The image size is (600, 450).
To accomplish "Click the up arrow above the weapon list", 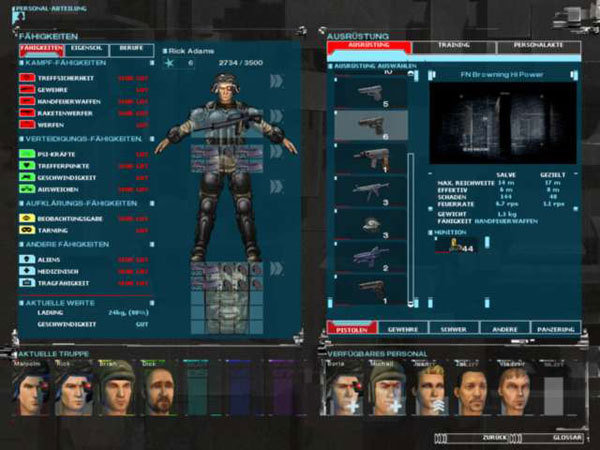I will coord(411,74).
